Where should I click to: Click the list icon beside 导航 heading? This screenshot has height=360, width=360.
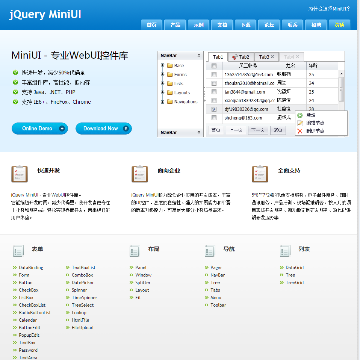(210, 251)
